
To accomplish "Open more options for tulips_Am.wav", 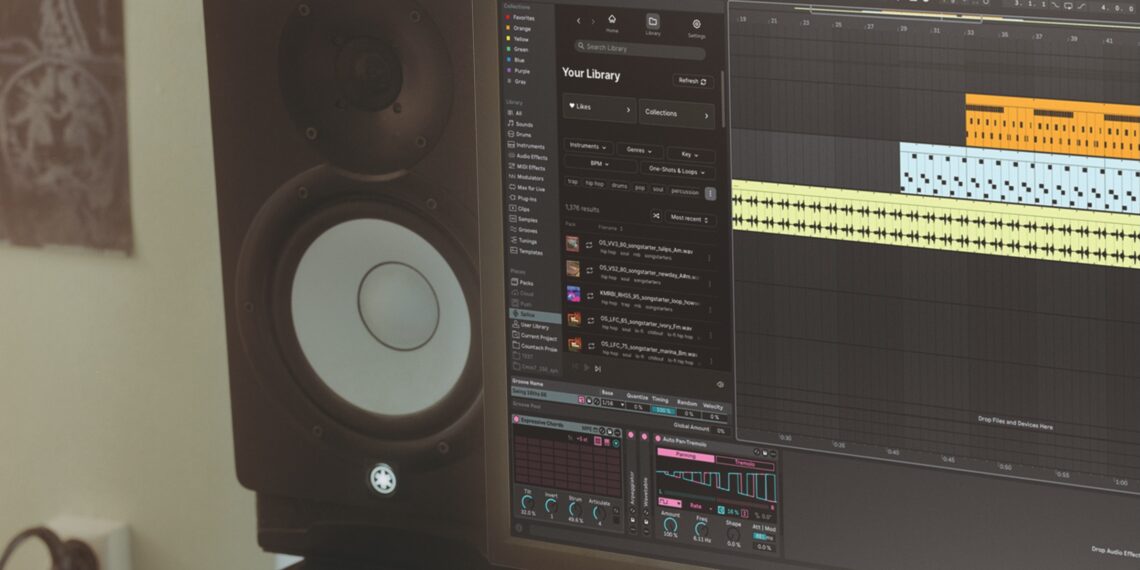I will (x=710, y=257).
